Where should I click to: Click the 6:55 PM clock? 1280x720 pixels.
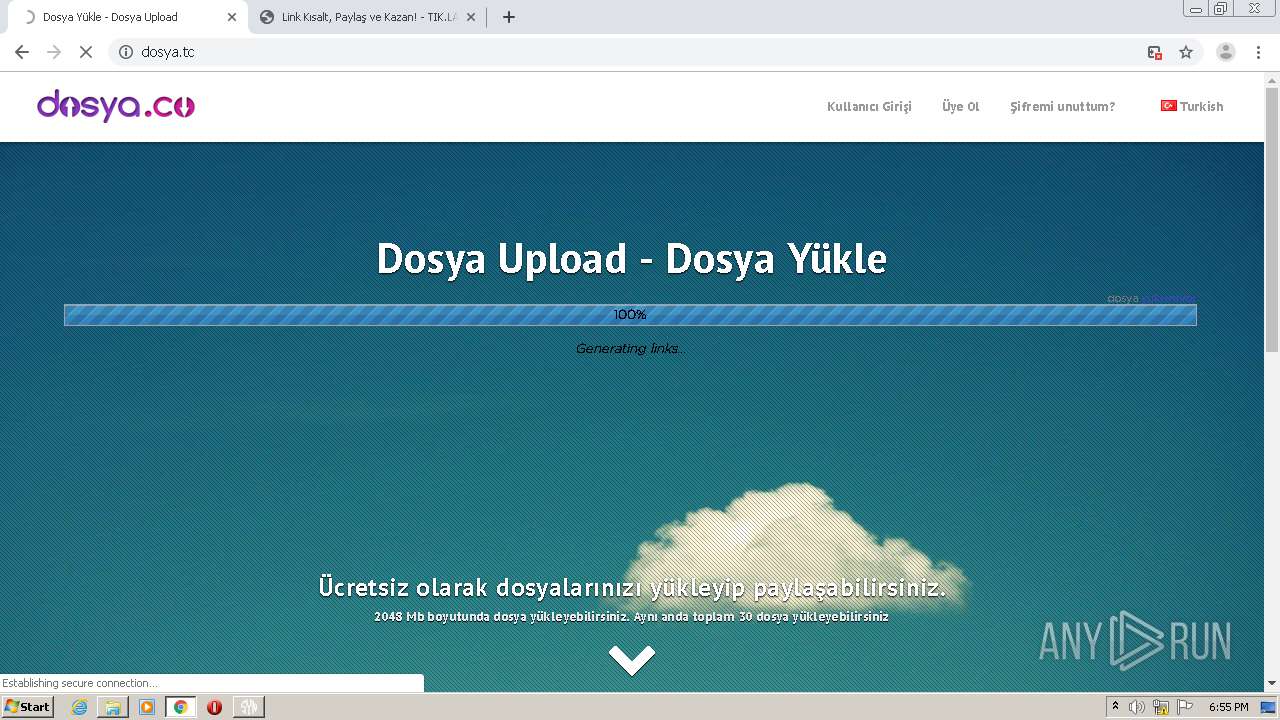click(1228, 707)
